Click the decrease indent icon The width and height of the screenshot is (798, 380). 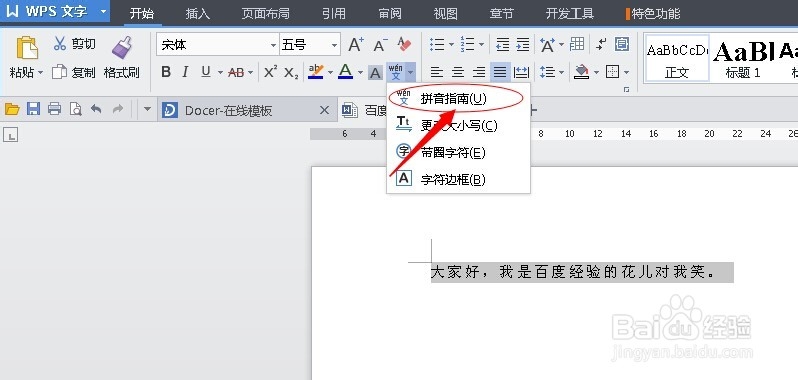tap(503, 44)
